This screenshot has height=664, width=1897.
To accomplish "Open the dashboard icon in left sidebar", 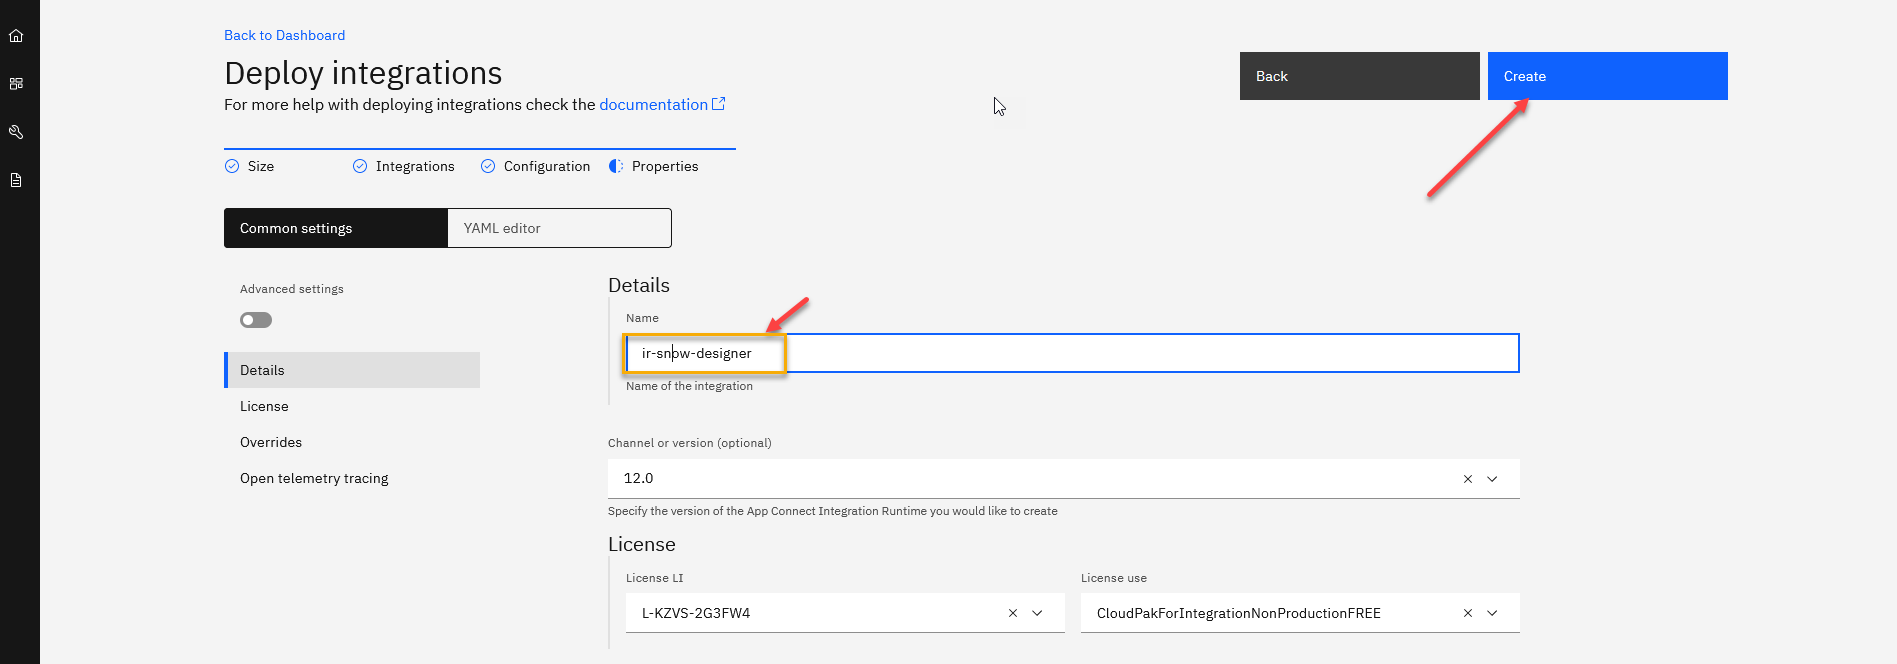I will tap(16, 84).
